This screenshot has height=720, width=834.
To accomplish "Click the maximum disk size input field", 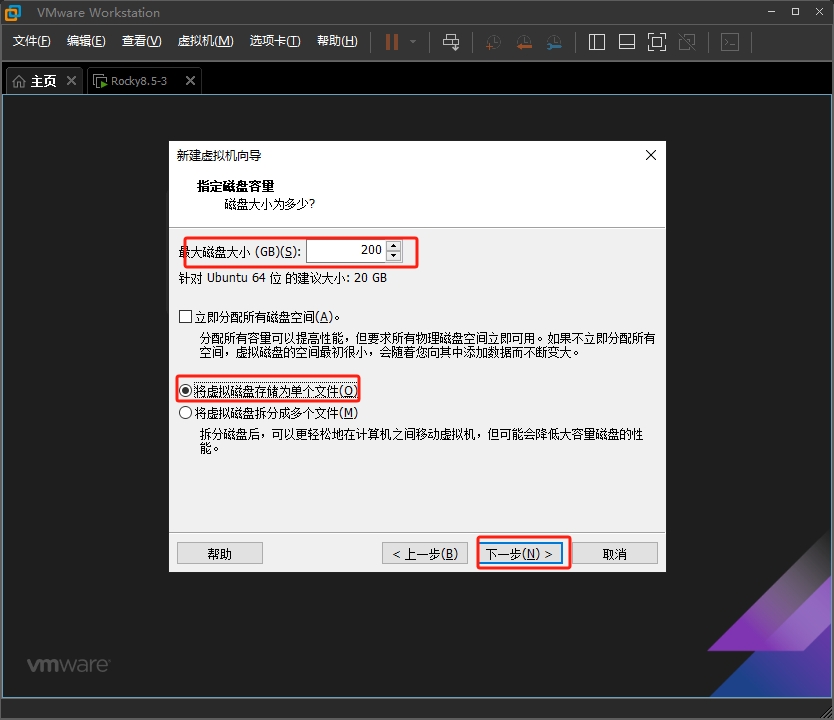I will (346, 251).
